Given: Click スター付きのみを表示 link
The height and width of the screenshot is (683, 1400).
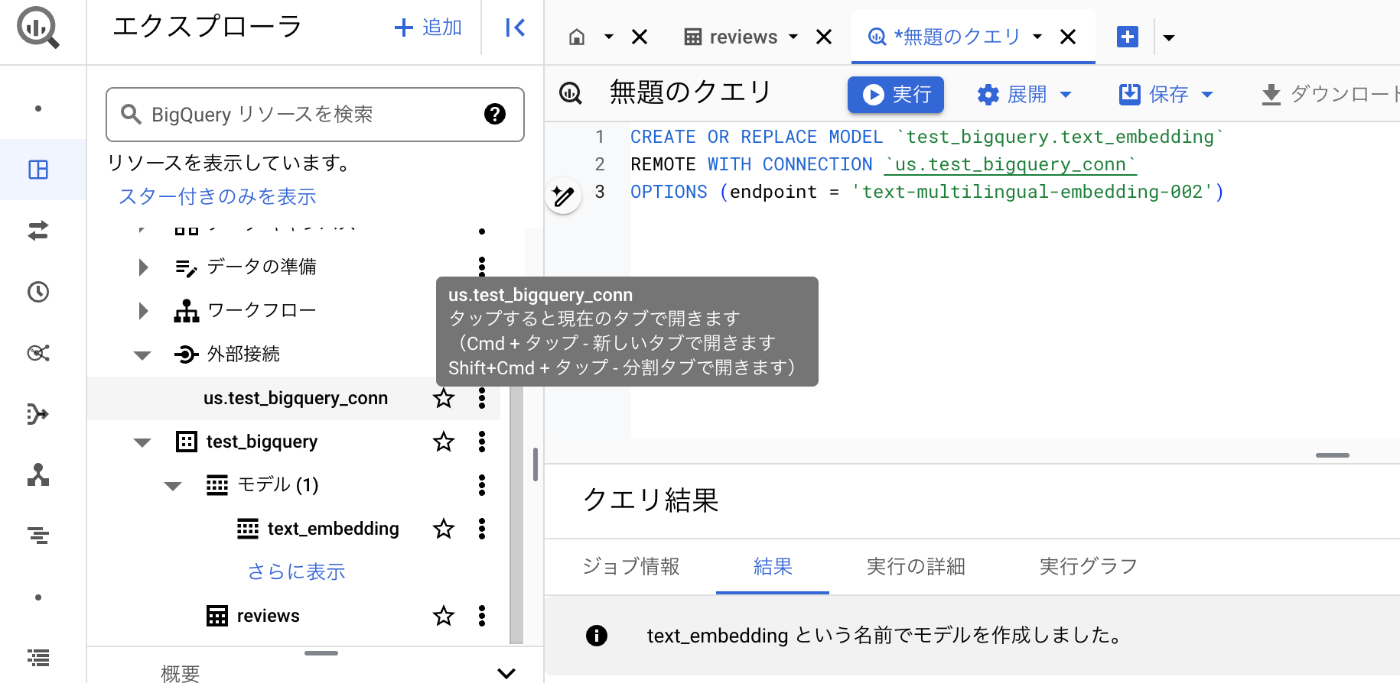Looking at the screenshot, I should (x=218, y=196).
